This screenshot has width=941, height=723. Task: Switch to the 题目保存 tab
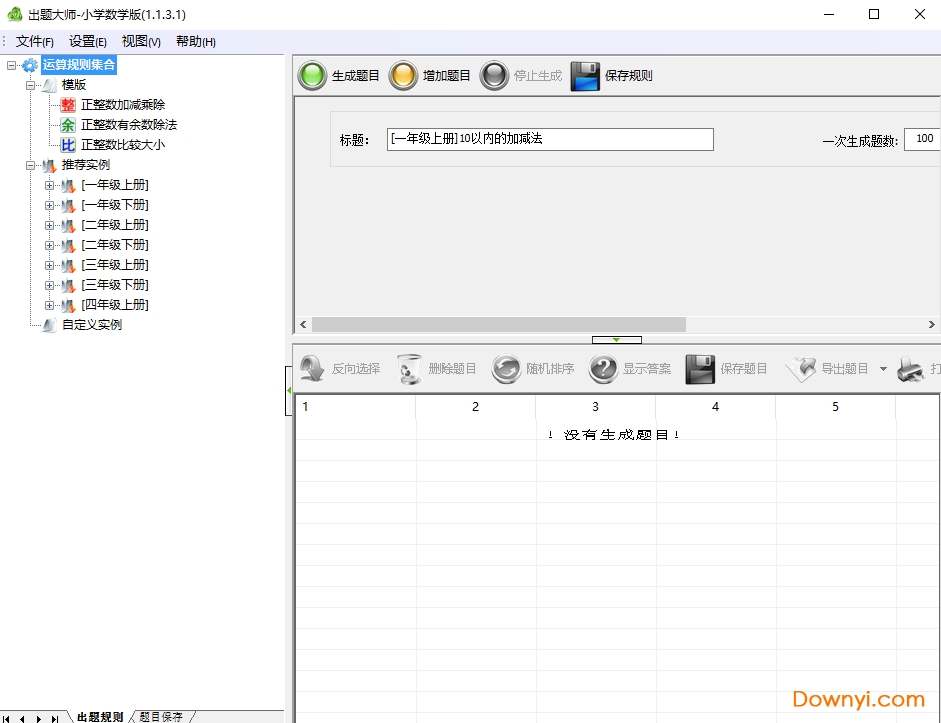click(161, 716)
